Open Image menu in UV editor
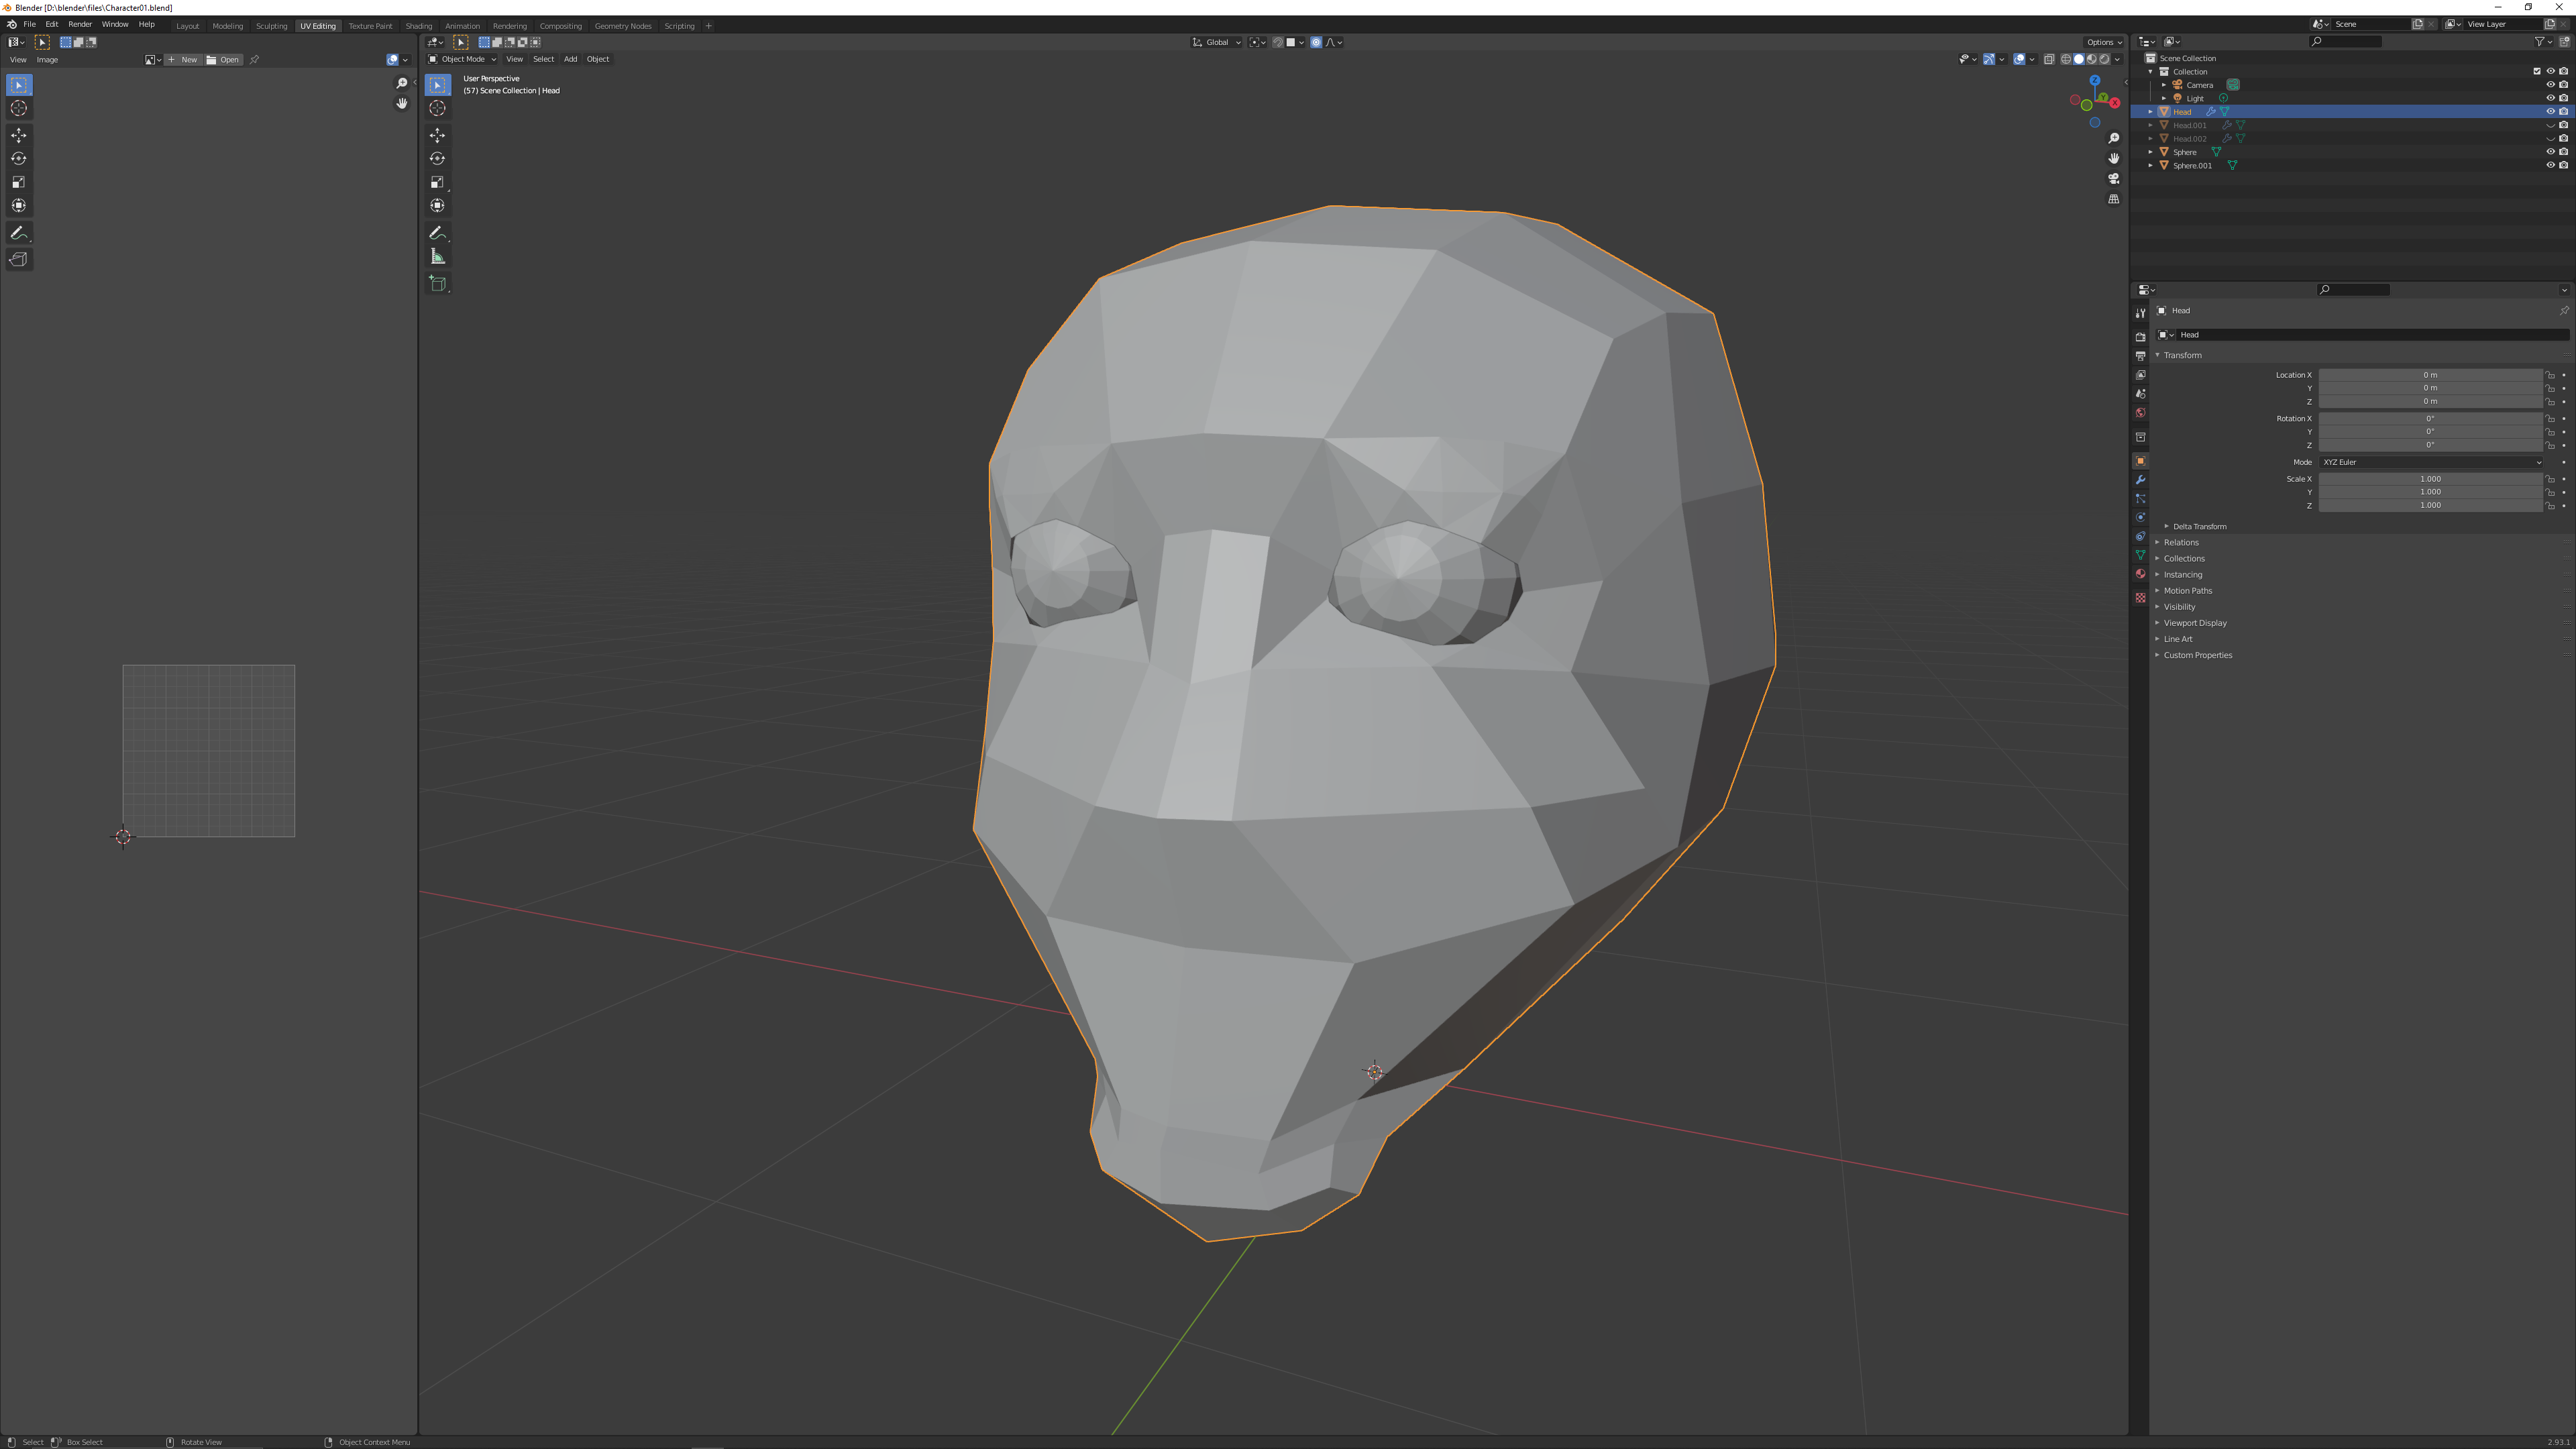This screenshot has height=1449, width=2576. tap(47, 60)
